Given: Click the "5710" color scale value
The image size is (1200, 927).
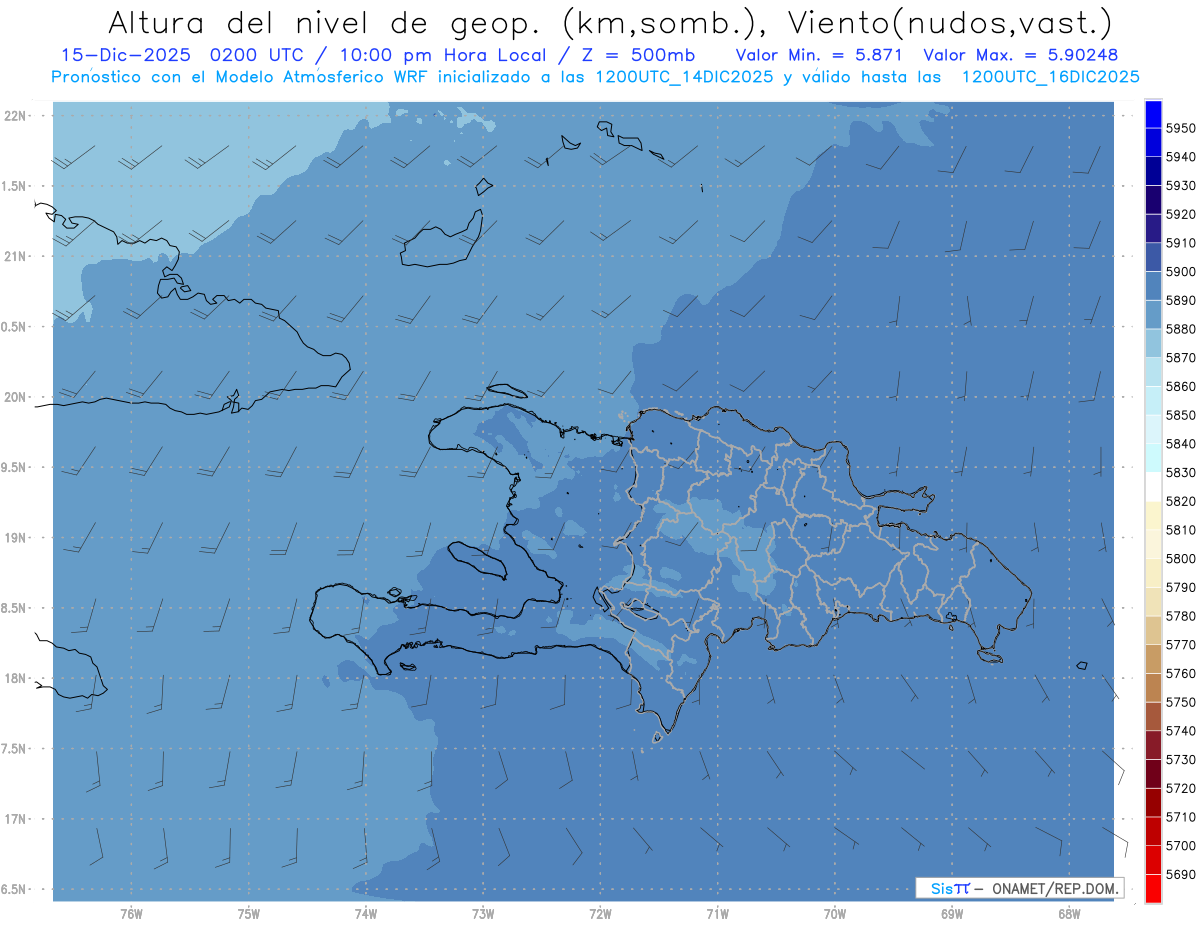Looking at the screenshot, I should tap(1180, 816).
